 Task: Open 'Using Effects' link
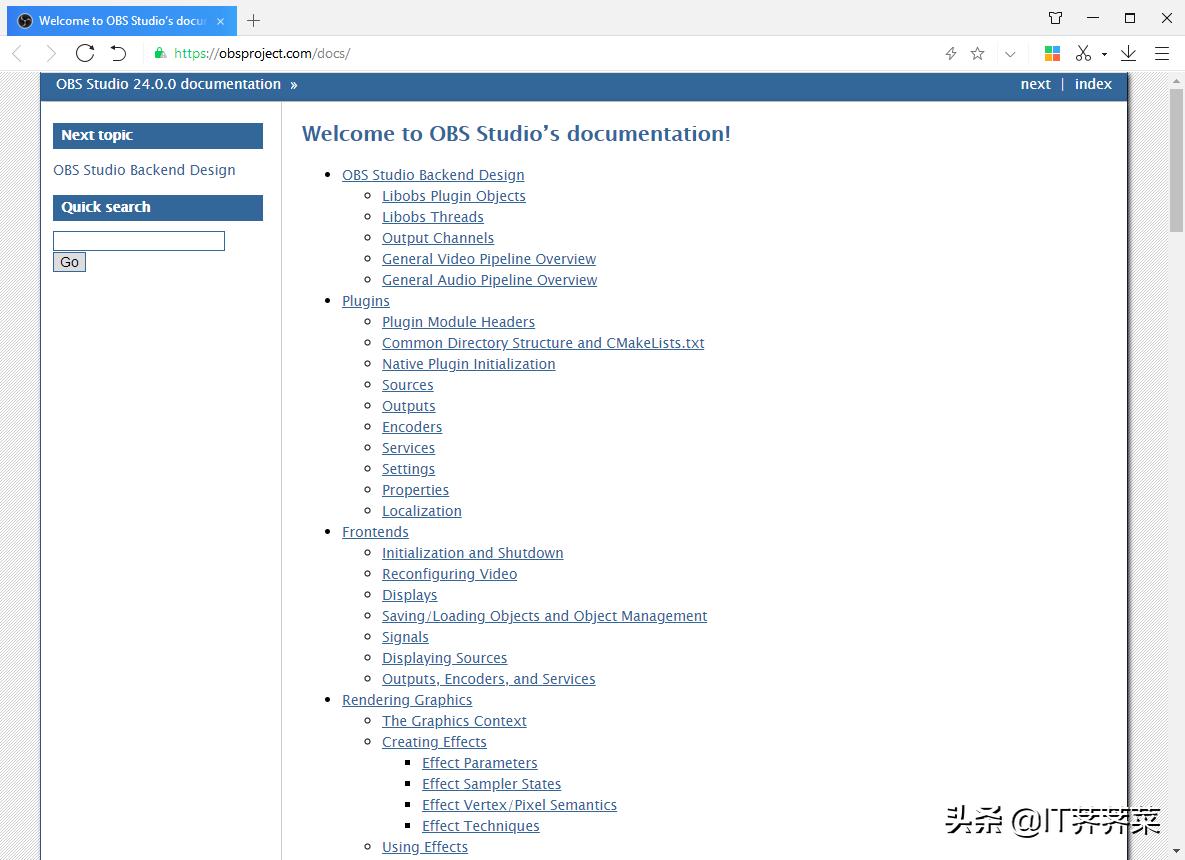coord(425,847)
